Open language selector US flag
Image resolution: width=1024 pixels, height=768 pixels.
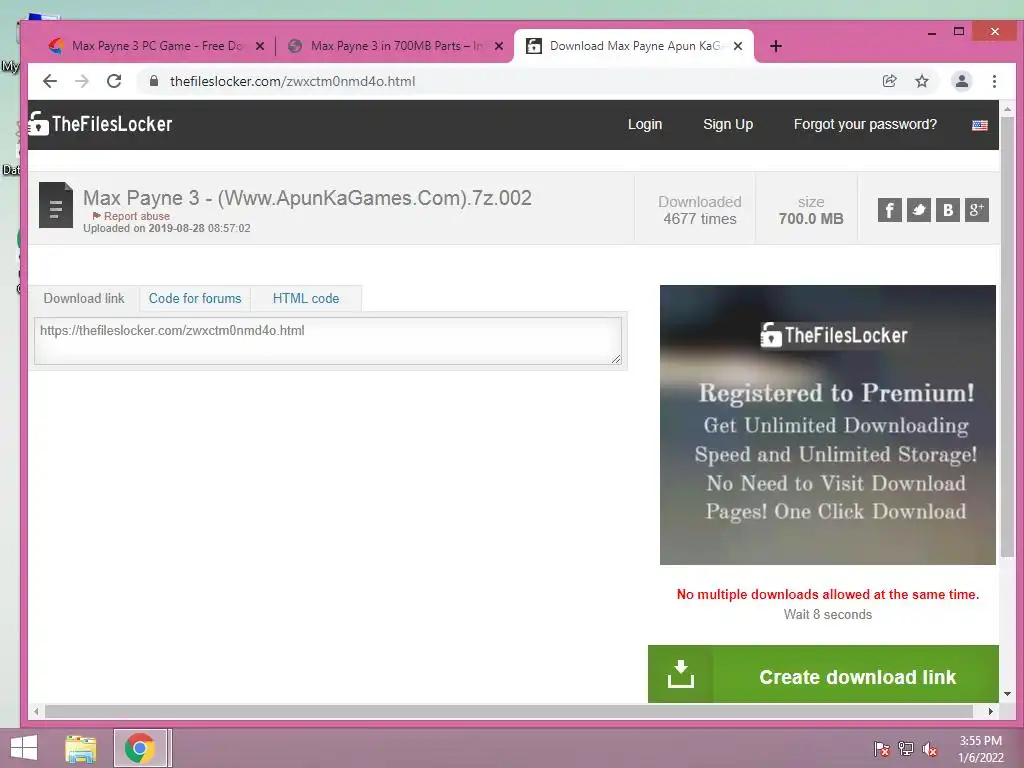pyautogui.click(x=980, y=125)
